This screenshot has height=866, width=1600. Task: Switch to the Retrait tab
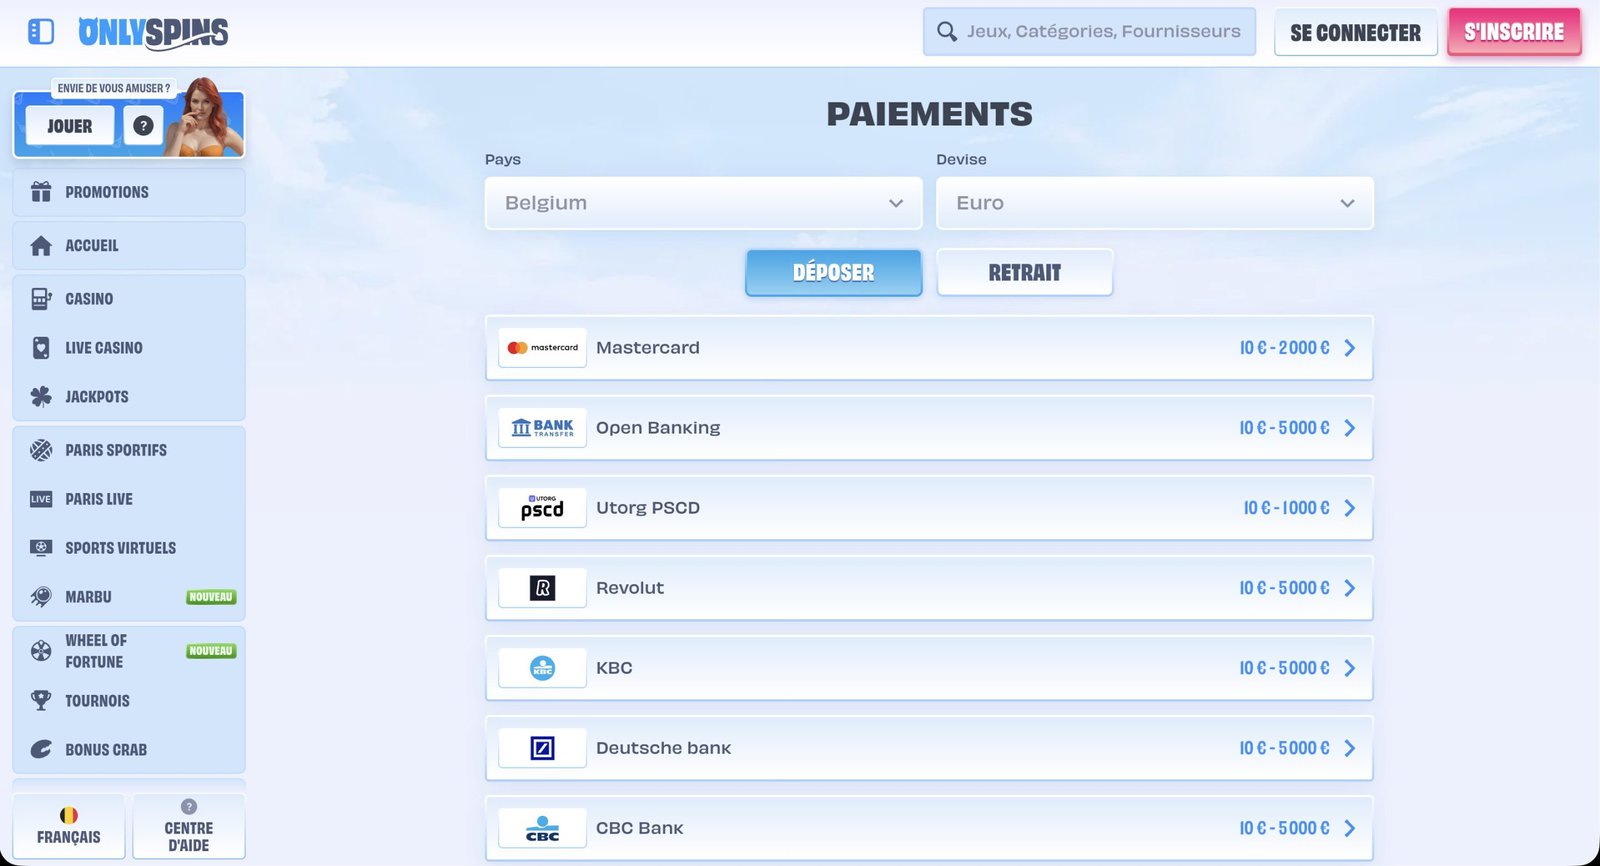(x=1024, y=273)
